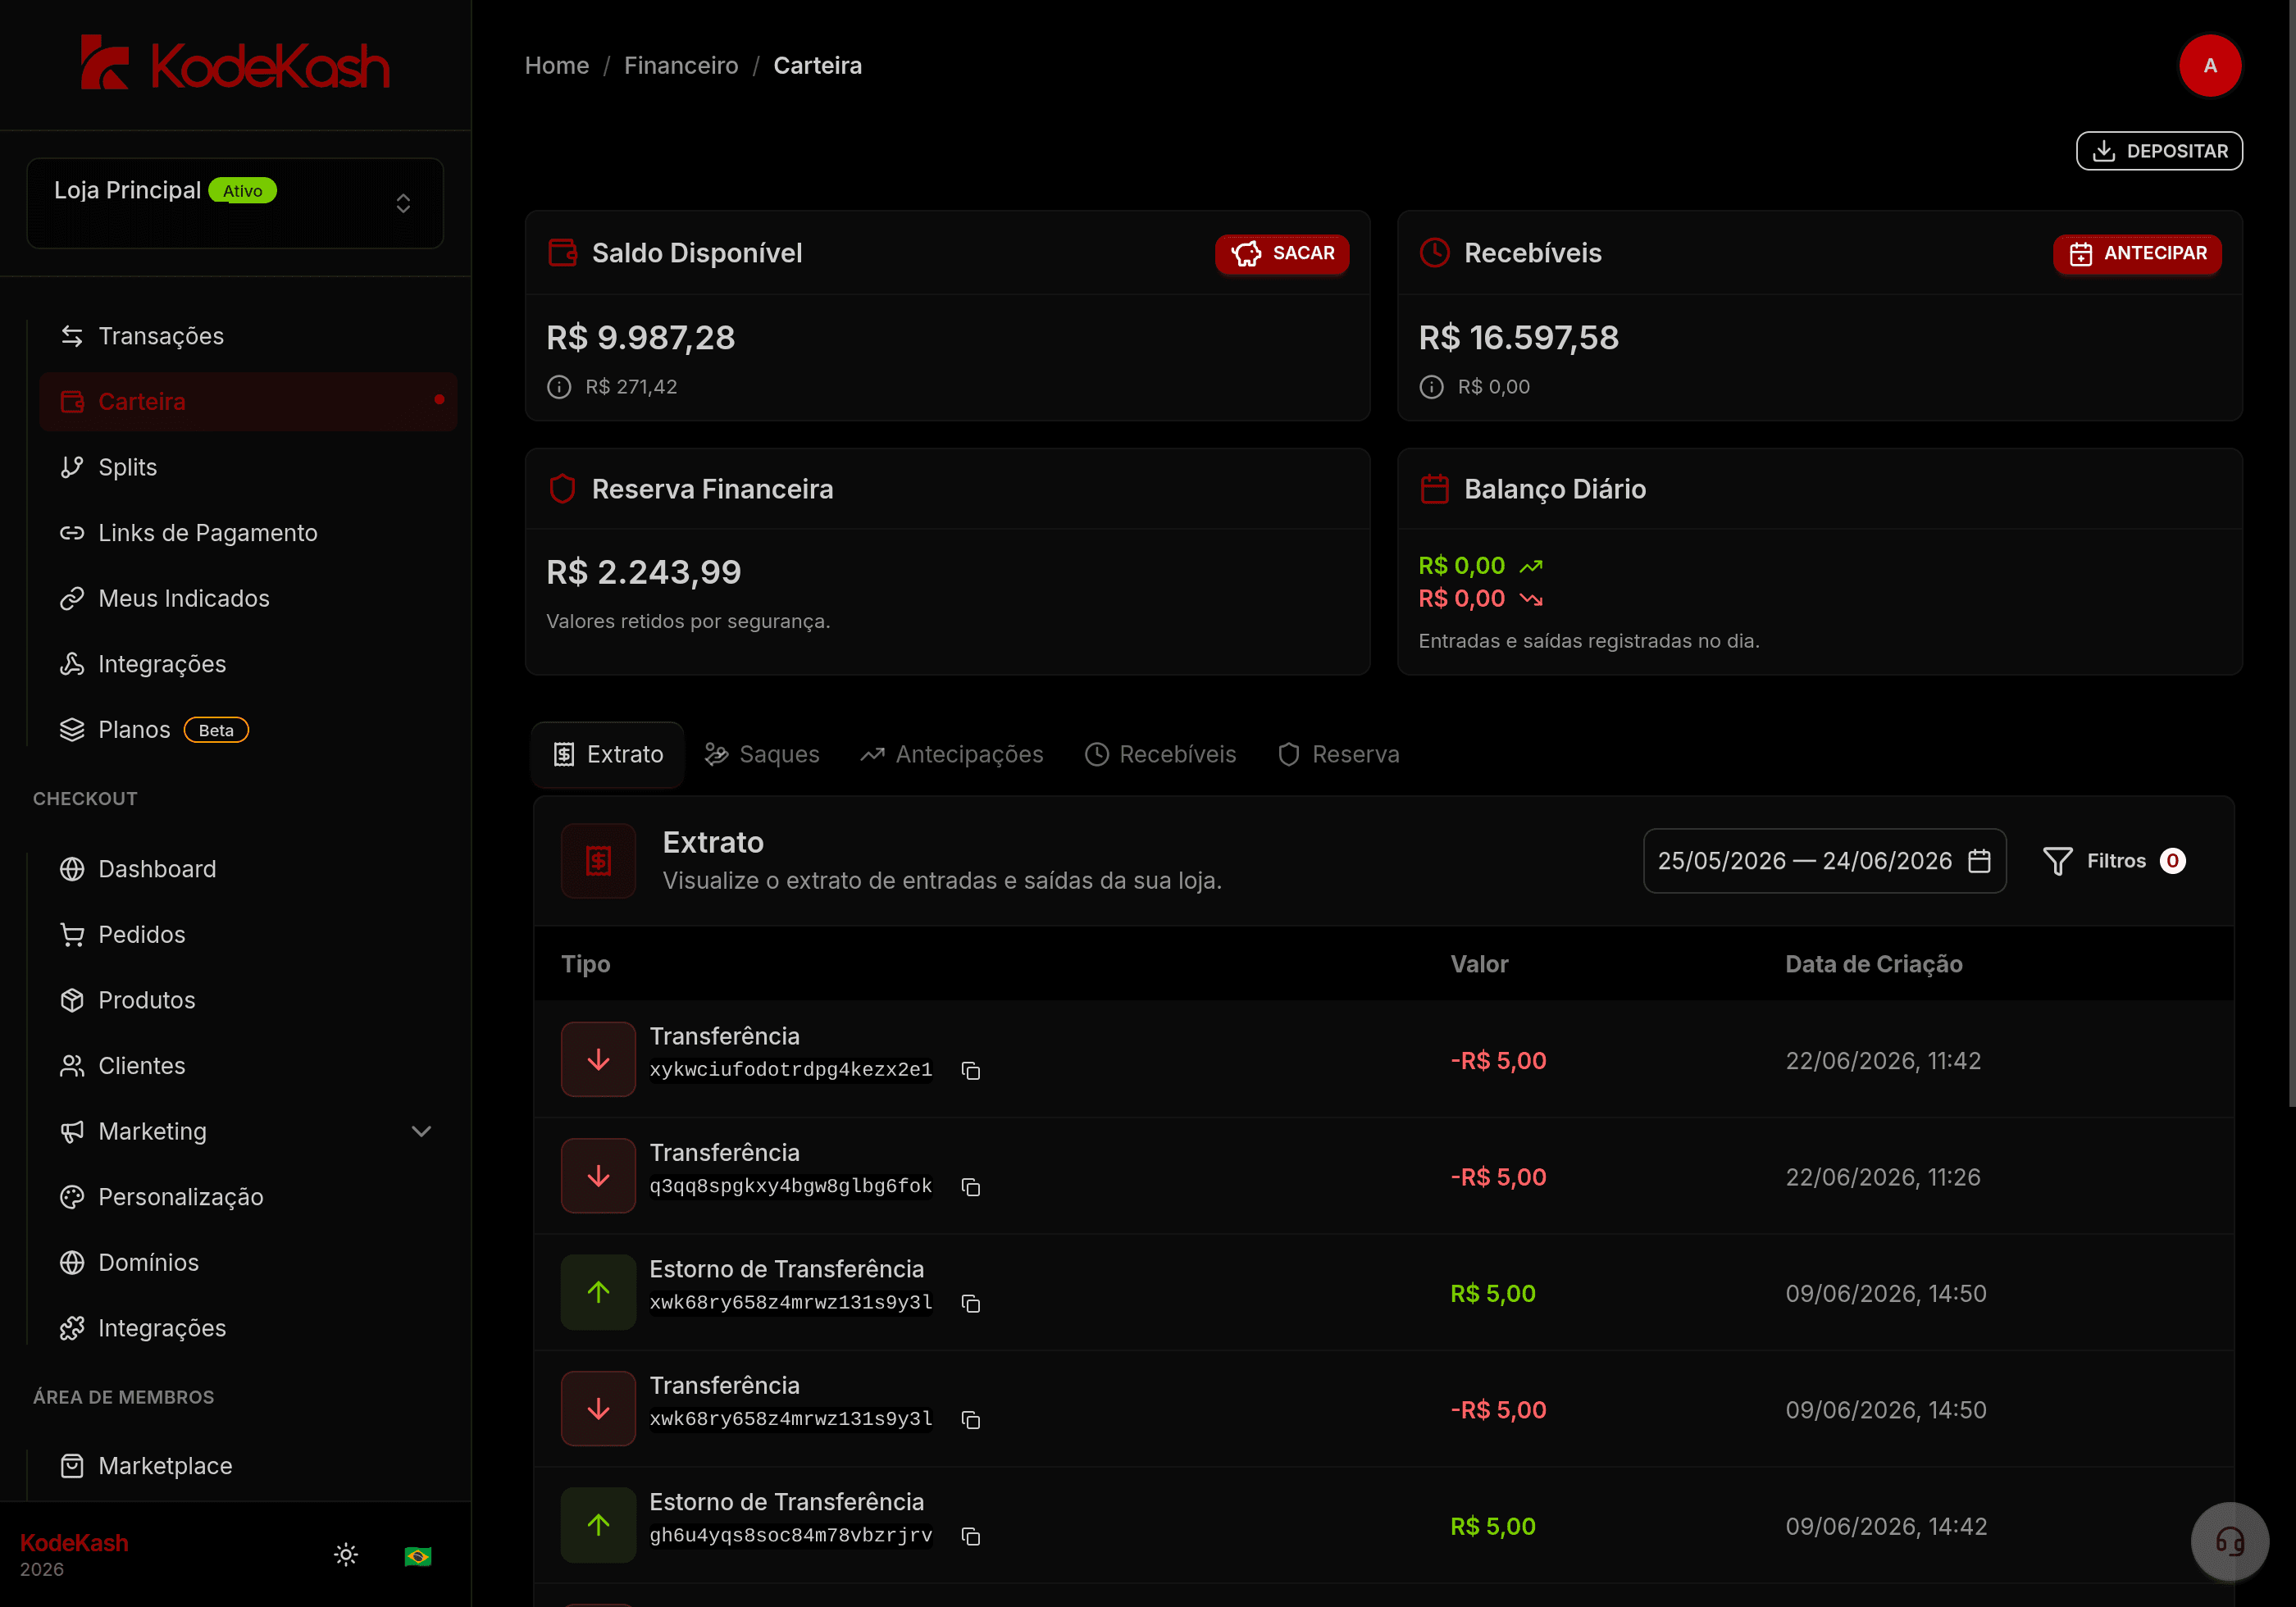Click the DEPOSITAR button
Screen dimensions: 2296x1607
tap(2159, 151)
